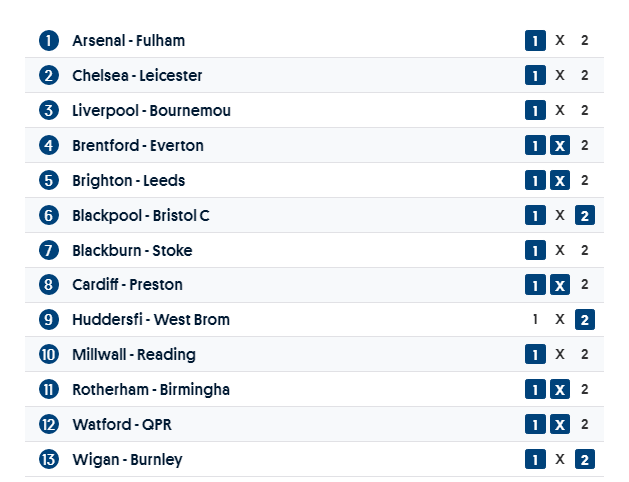629x482 pixels.
Task: Click number 4 badge beside Brentford - Everton
Action: pos(49,146)
